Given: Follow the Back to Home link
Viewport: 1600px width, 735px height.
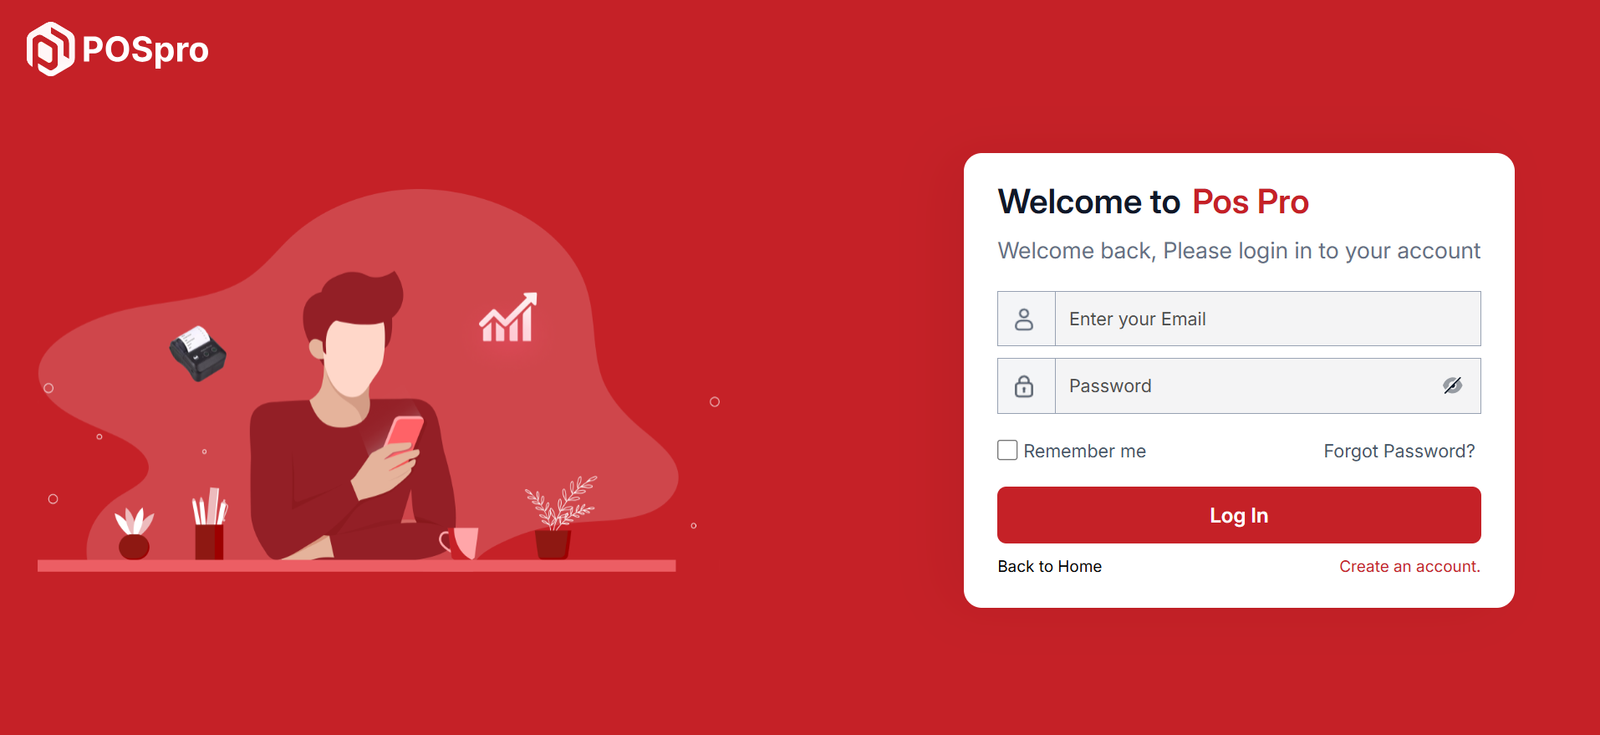Looking at the screenshot, I should coord(1050,566).
